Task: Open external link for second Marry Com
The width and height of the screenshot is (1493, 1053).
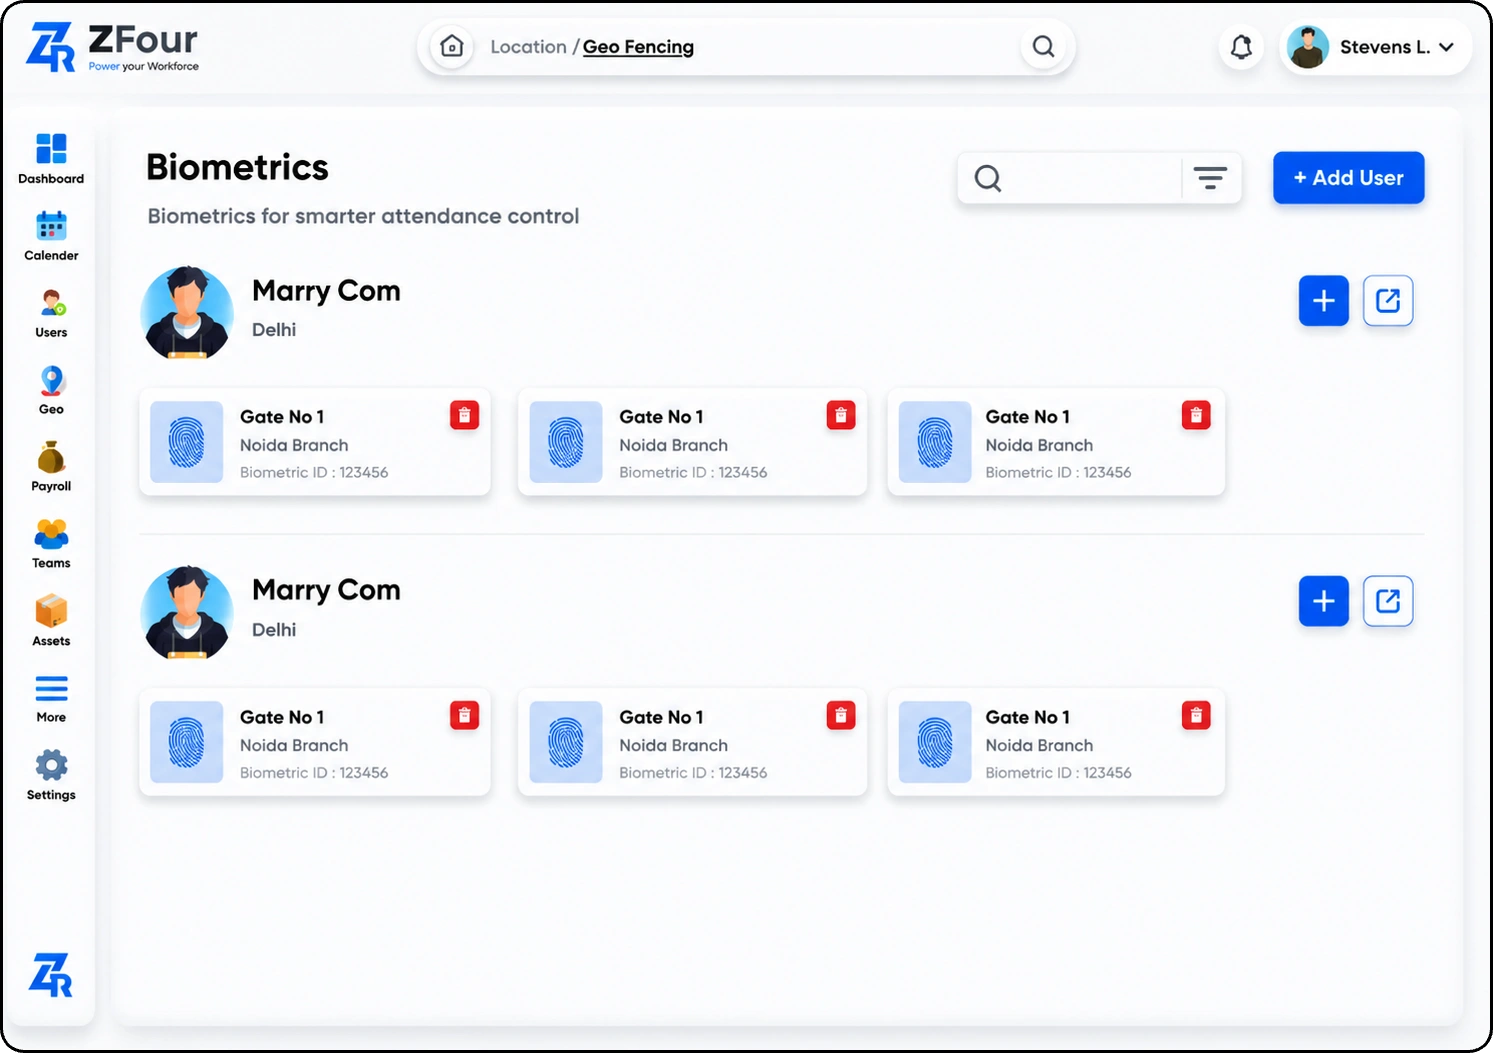Action: 1388,601
